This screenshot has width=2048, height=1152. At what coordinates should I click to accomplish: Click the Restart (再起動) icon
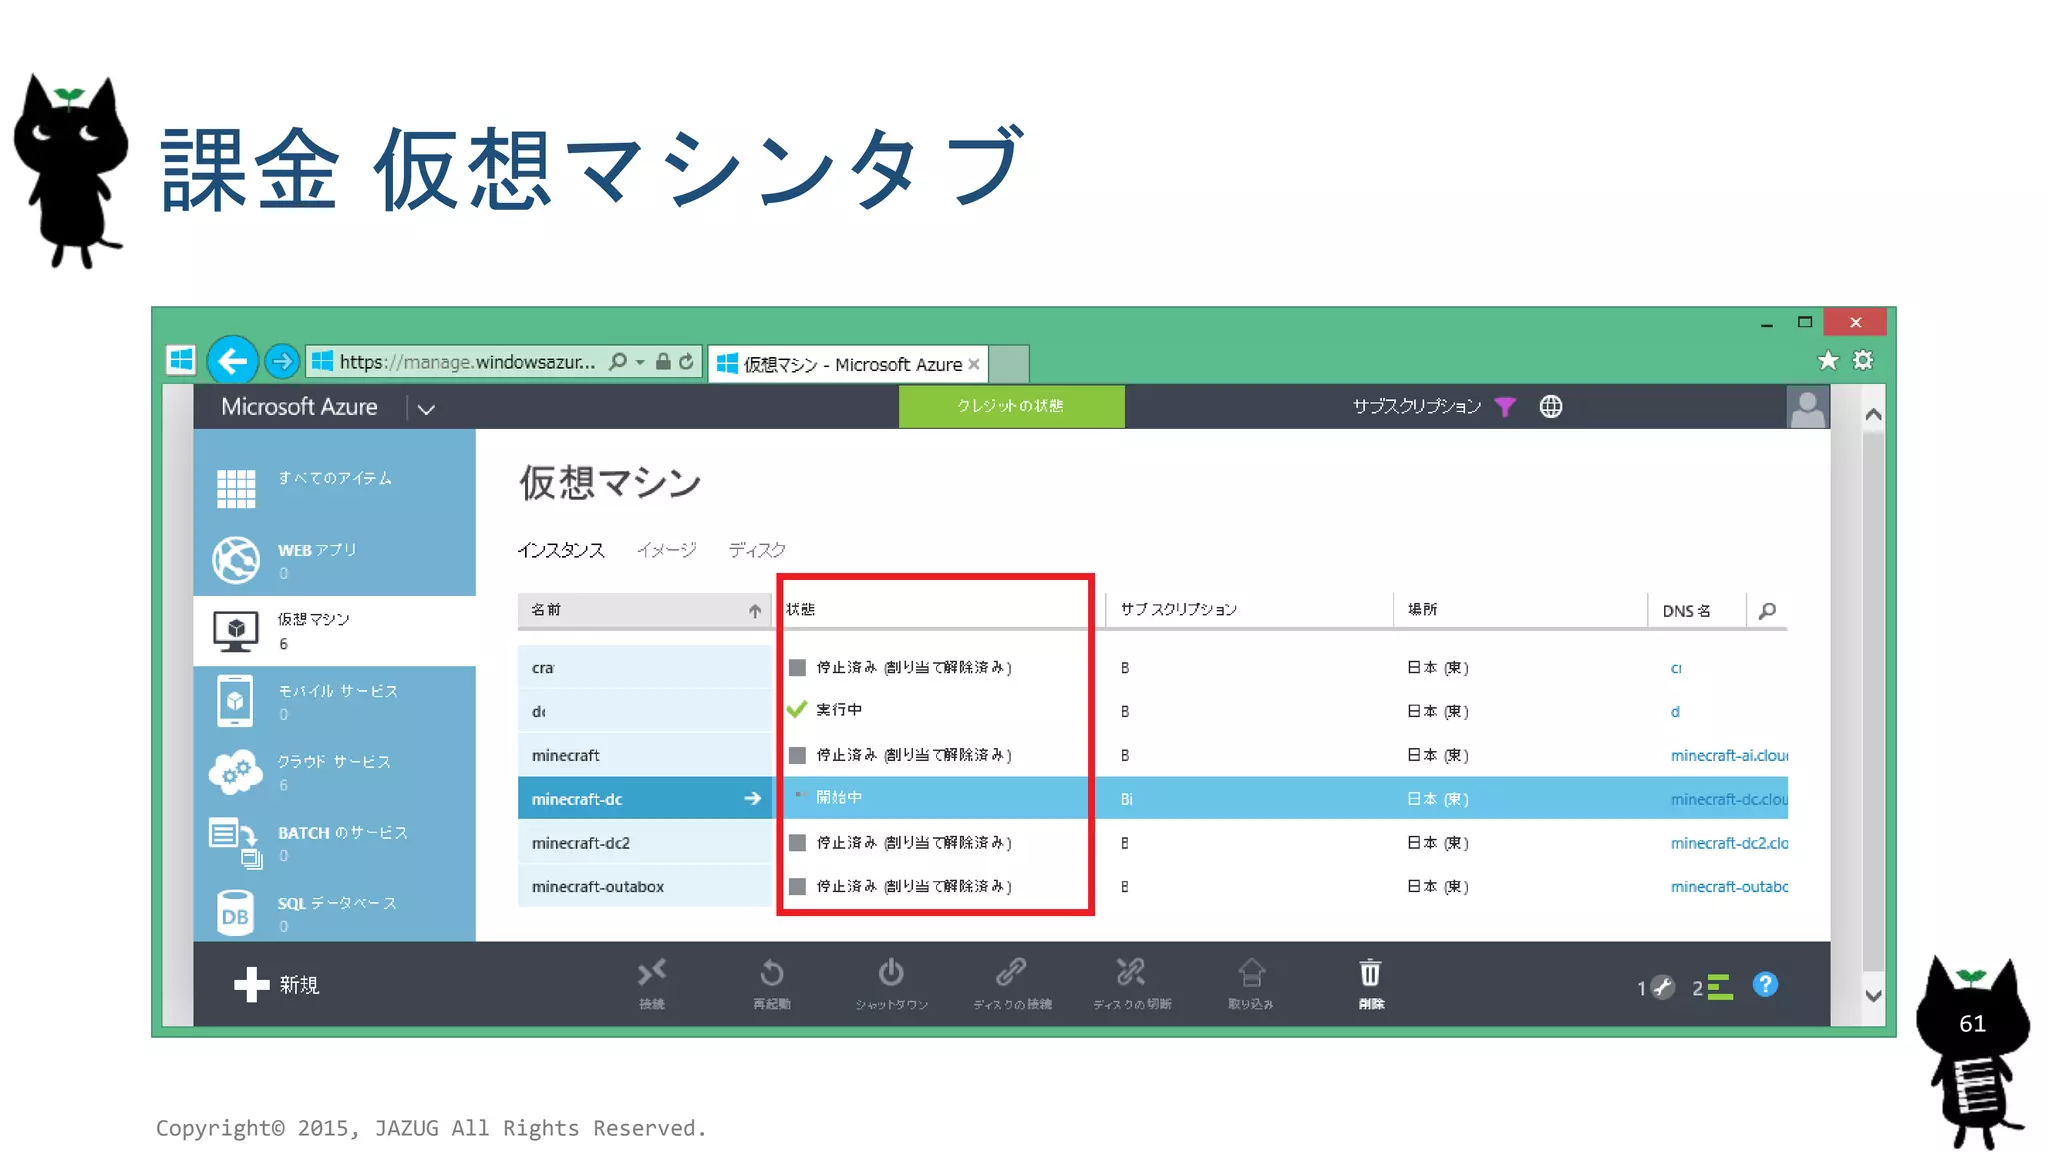[771, 973]
